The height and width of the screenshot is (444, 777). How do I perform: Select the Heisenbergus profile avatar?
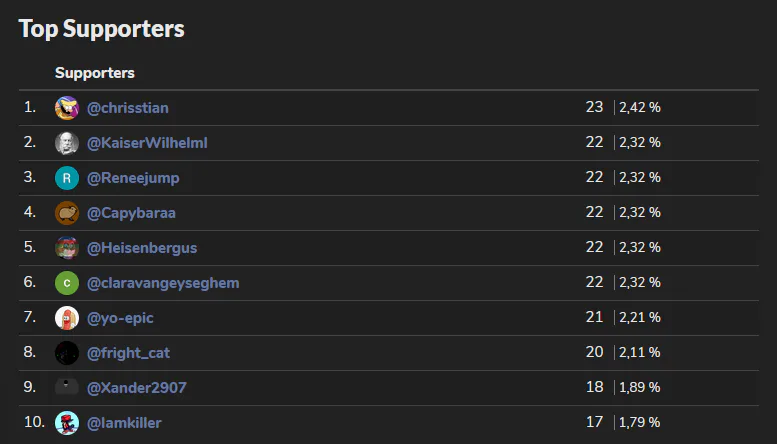[67, 248]
